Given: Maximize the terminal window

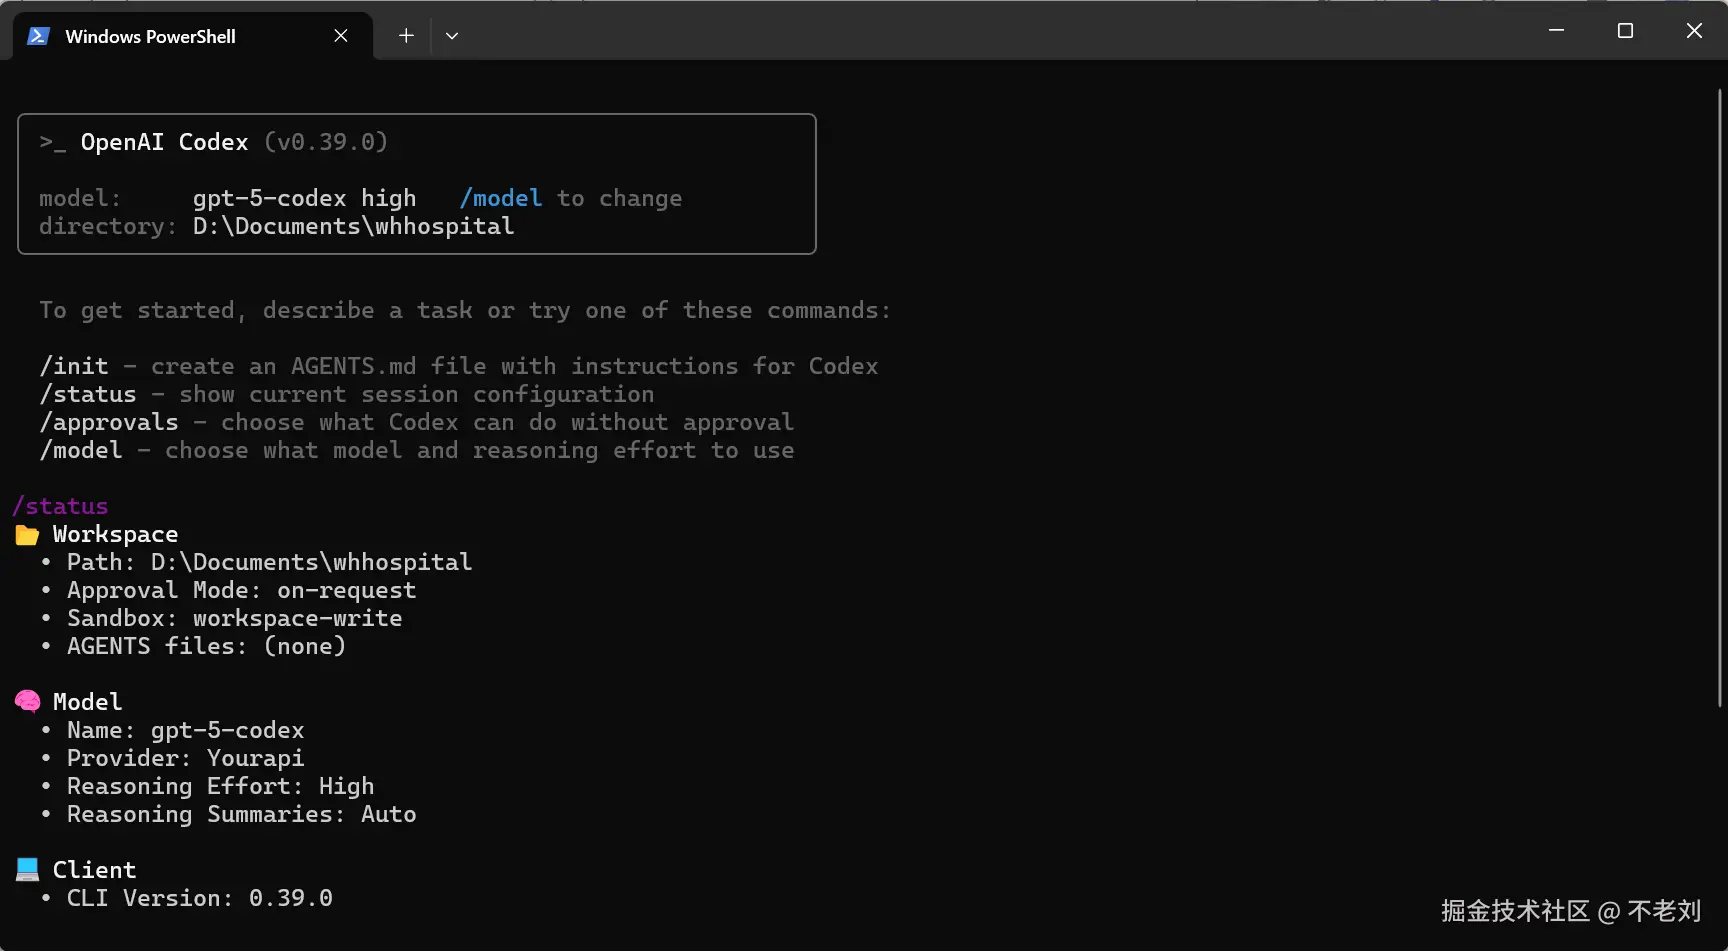Looking at the screenshot, I should coord(1625,31).
